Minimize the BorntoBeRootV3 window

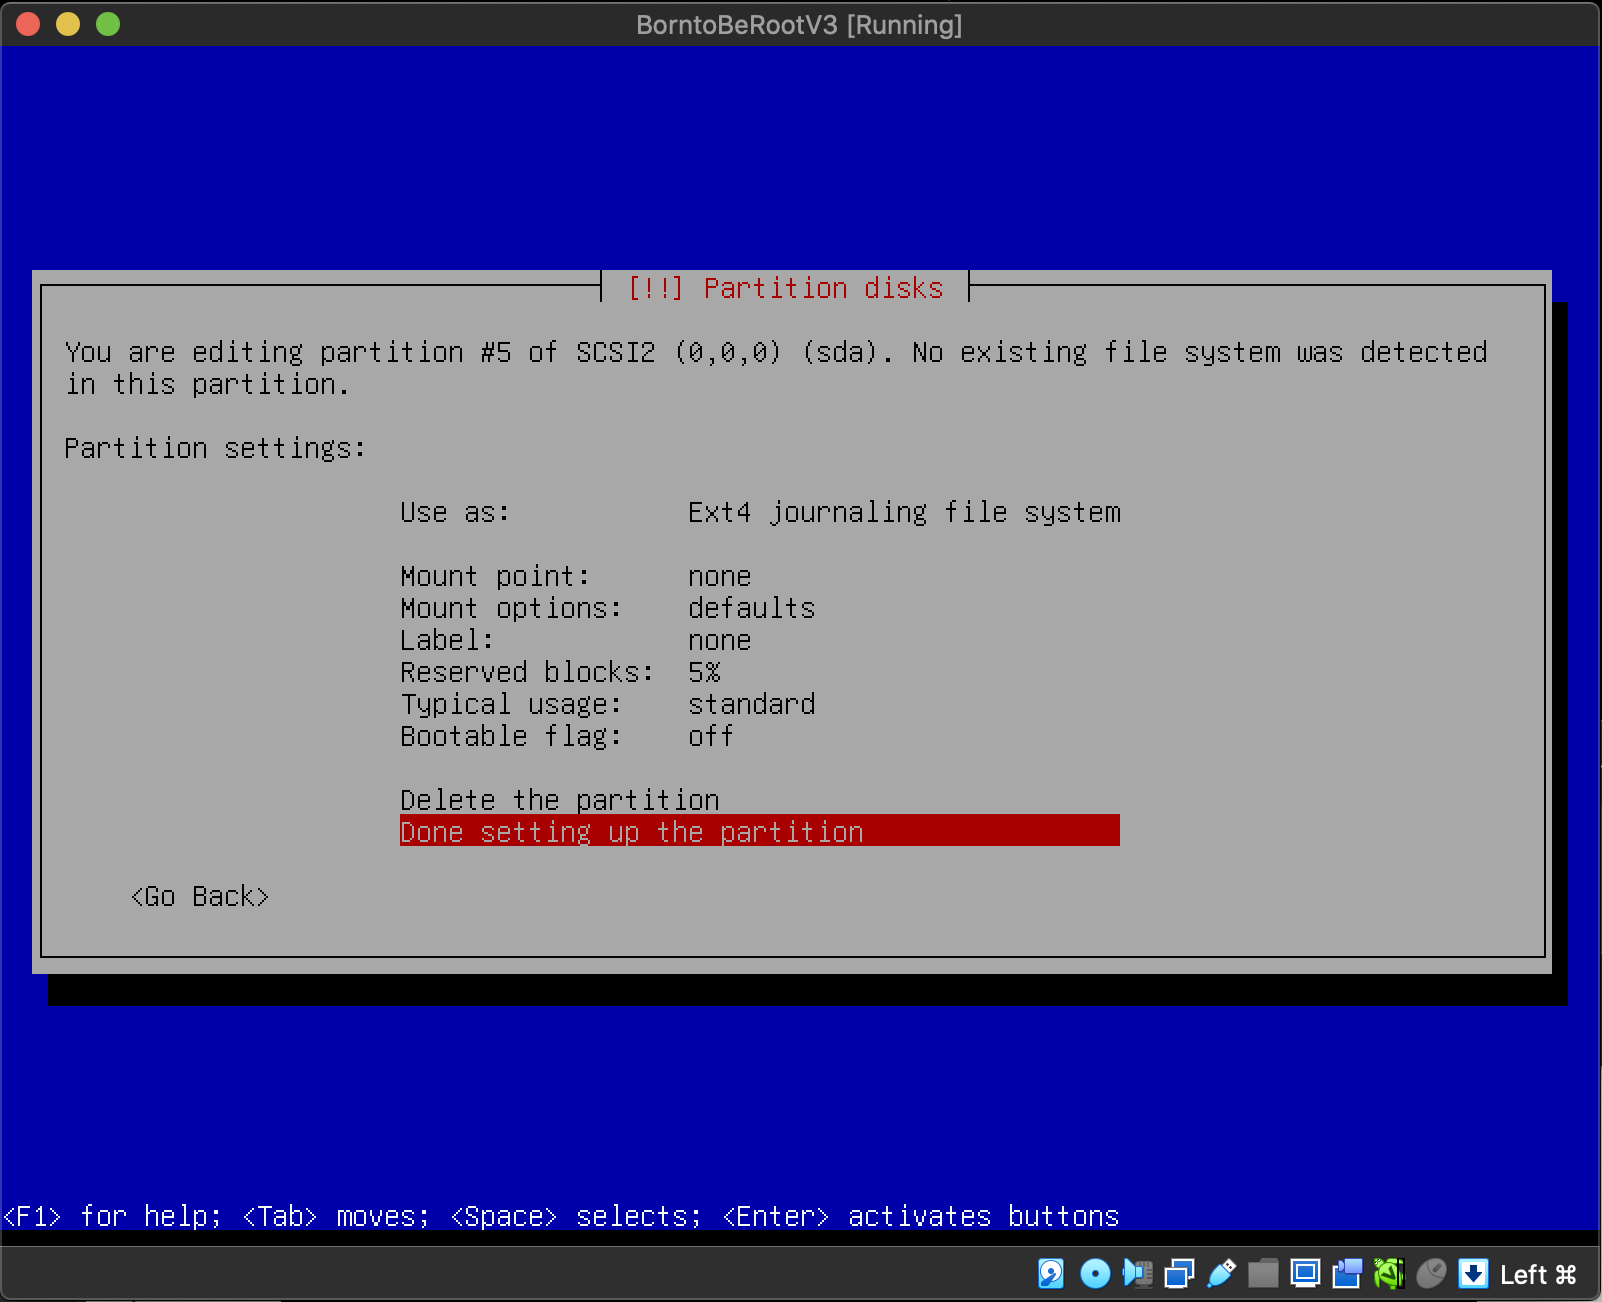68,24
